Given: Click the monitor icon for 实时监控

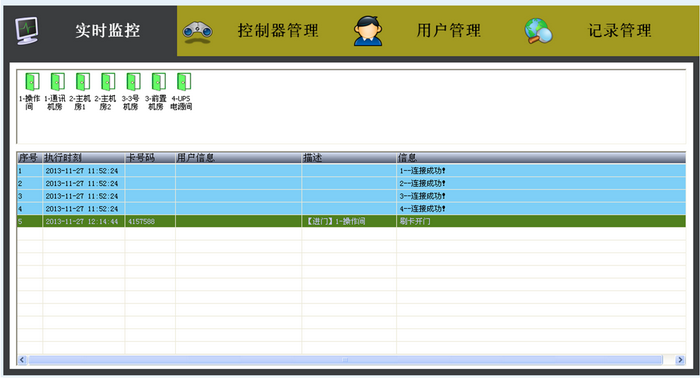Looking at the screenshot, I should coord(27,30).
